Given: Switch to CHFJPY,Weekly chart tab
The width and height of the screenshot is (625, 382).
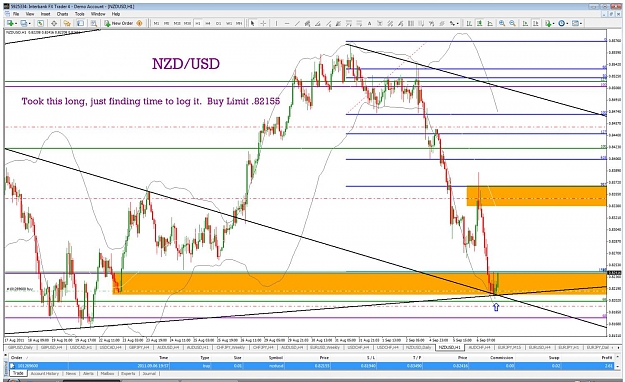Looking at the screenshot, I should point(231,347).
